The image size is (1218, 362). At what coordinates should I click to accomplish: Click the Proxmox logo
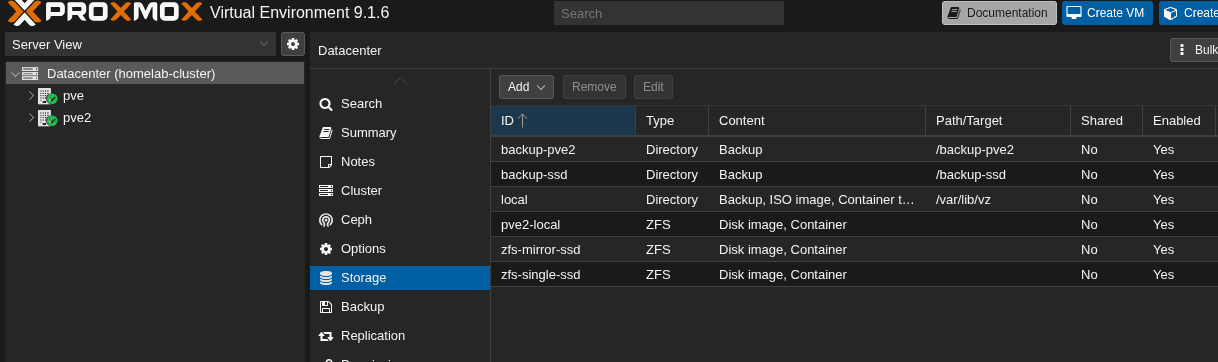[x=104, y=13]
